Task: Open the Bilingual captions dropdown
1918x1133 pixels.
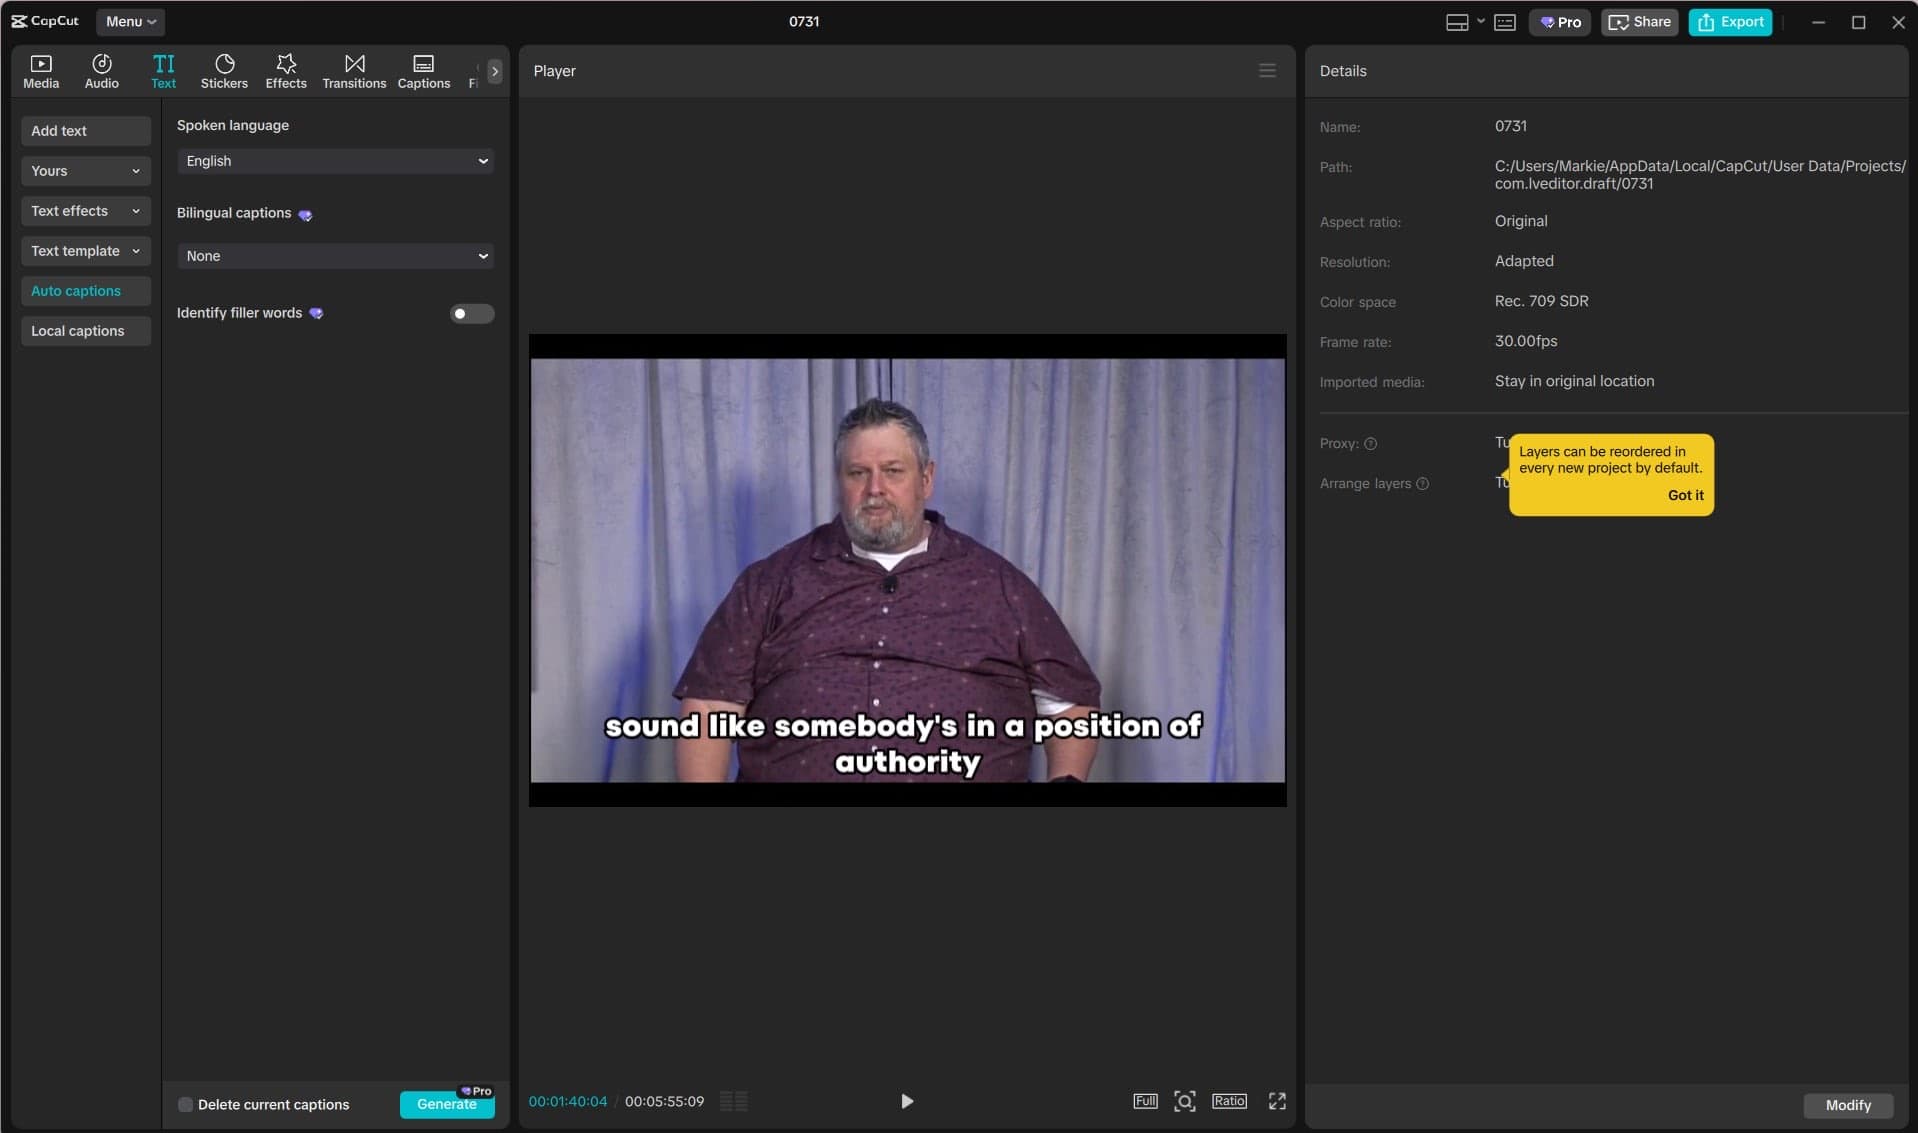Action: [335, 255]
